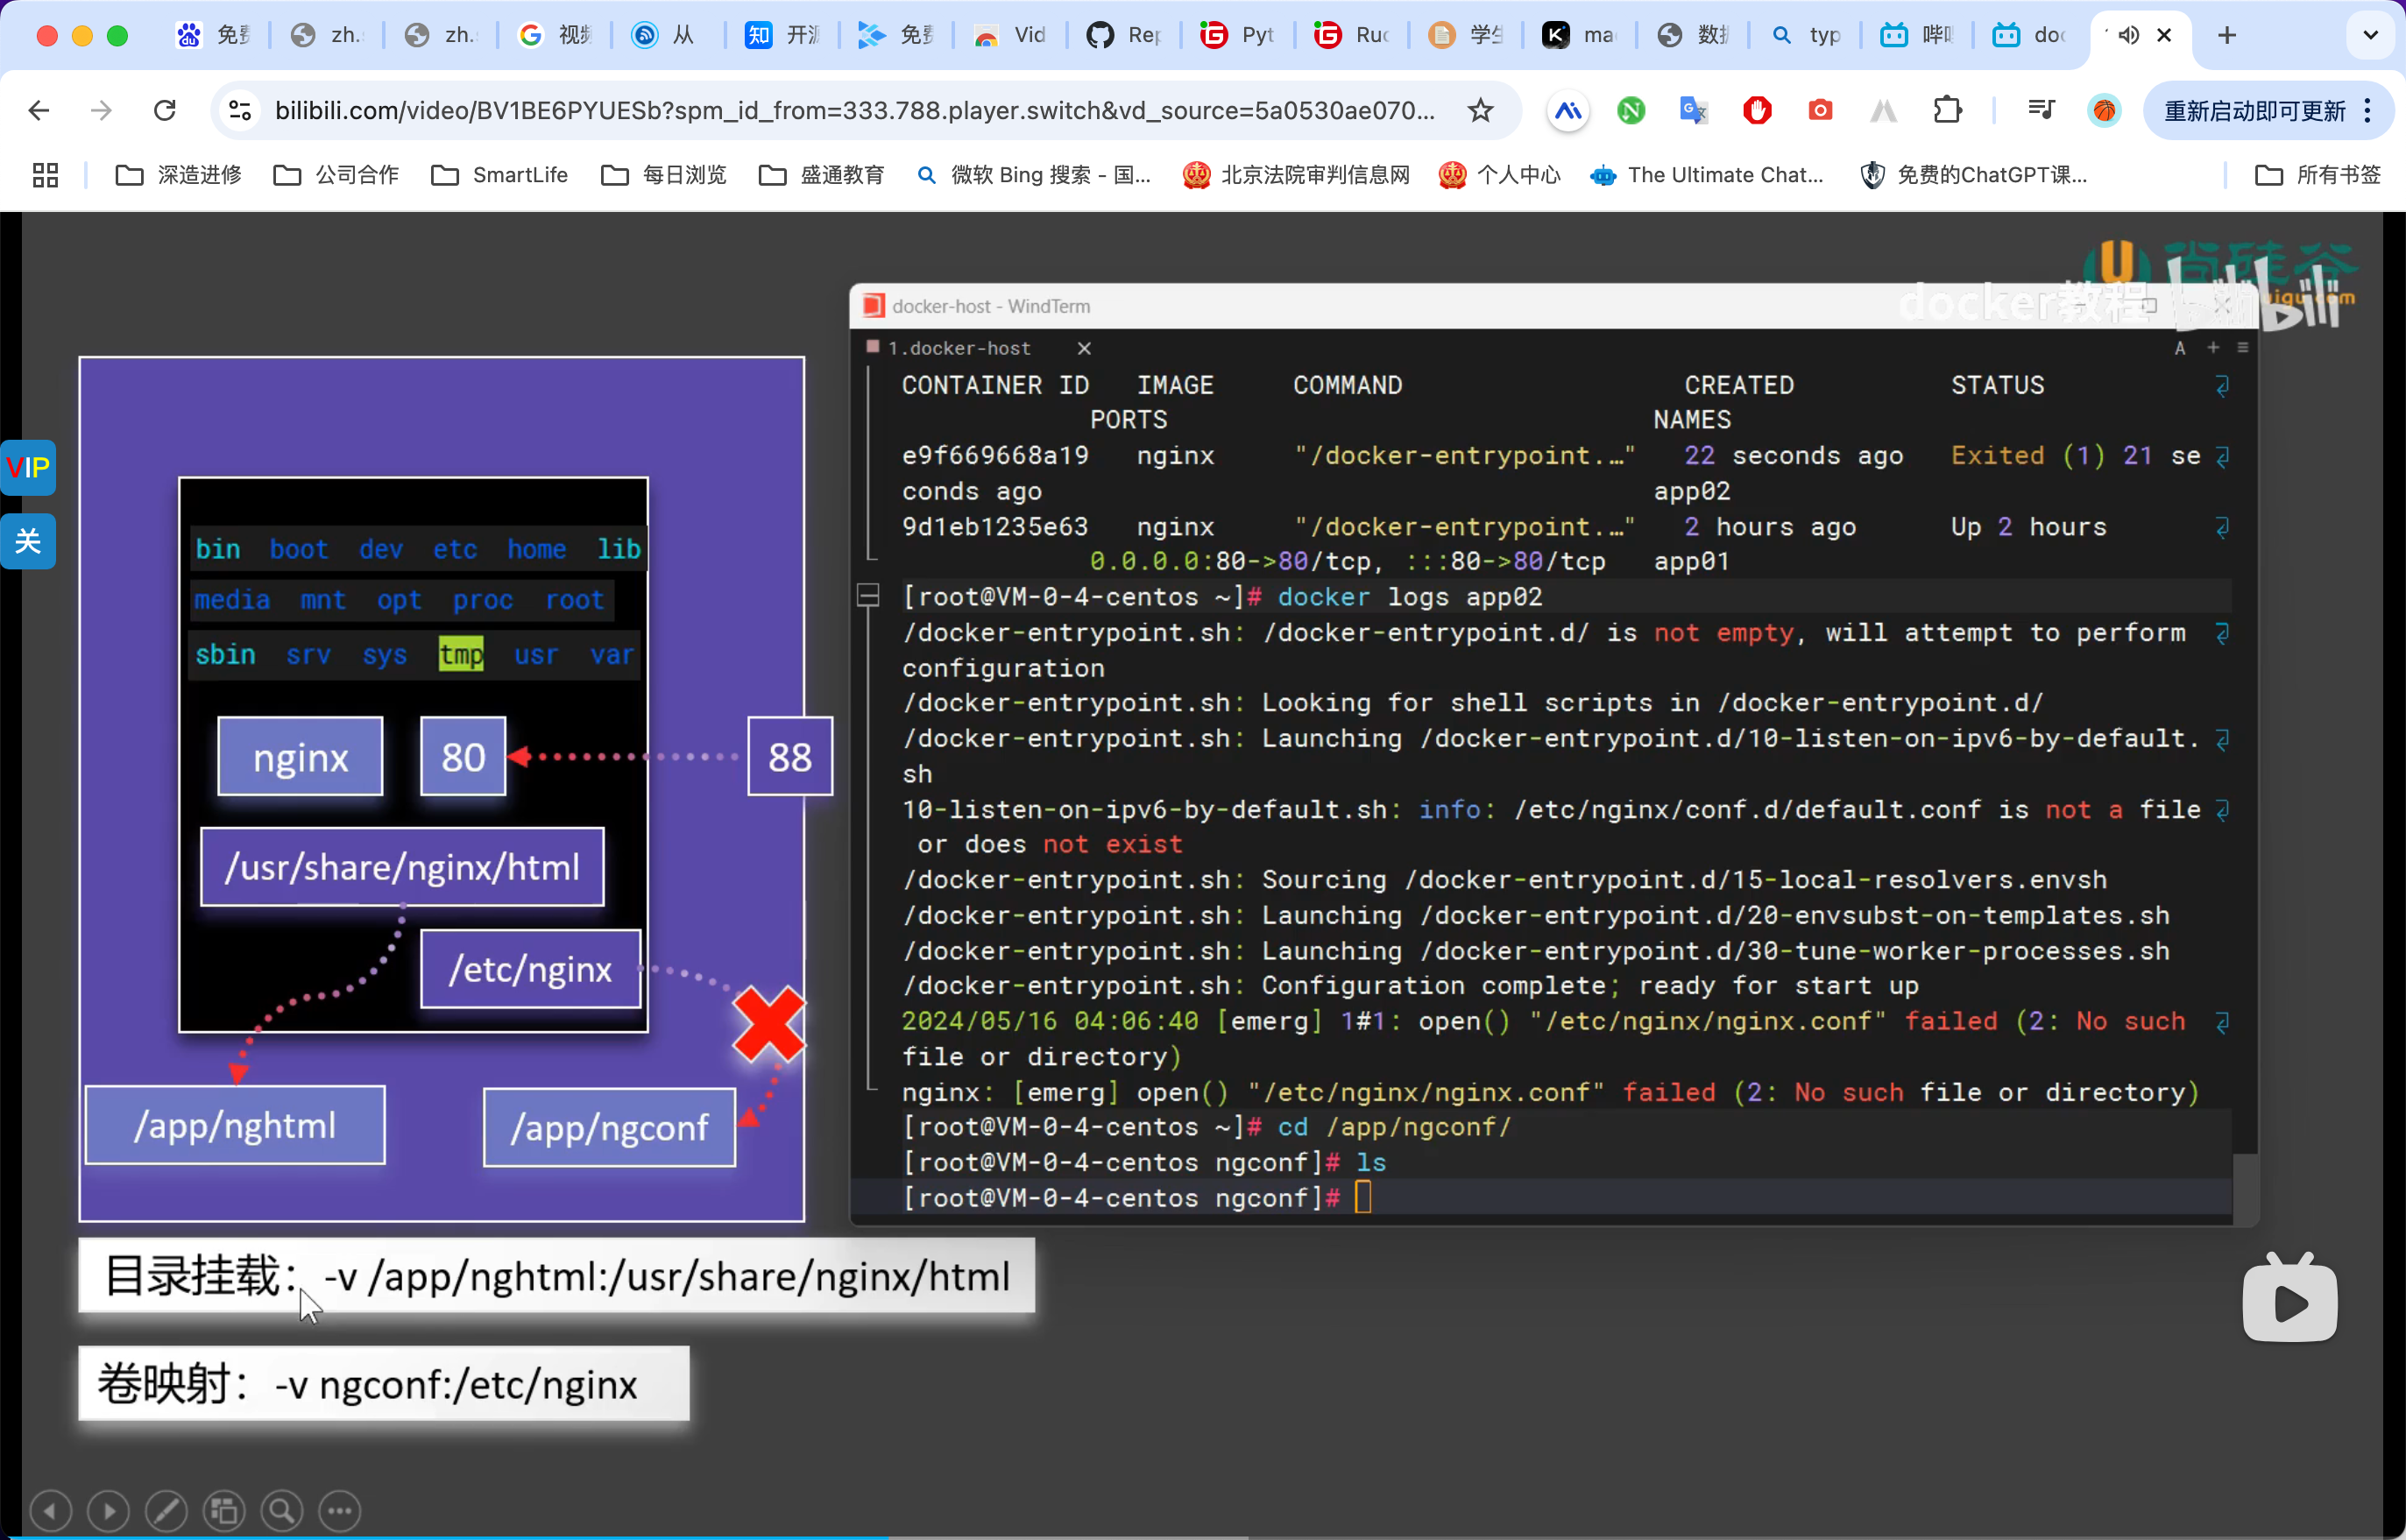Bookmark page with star icon
Image resolution: width=2406 pixels, height=1540 pixels.
[x=1480, y=110]
